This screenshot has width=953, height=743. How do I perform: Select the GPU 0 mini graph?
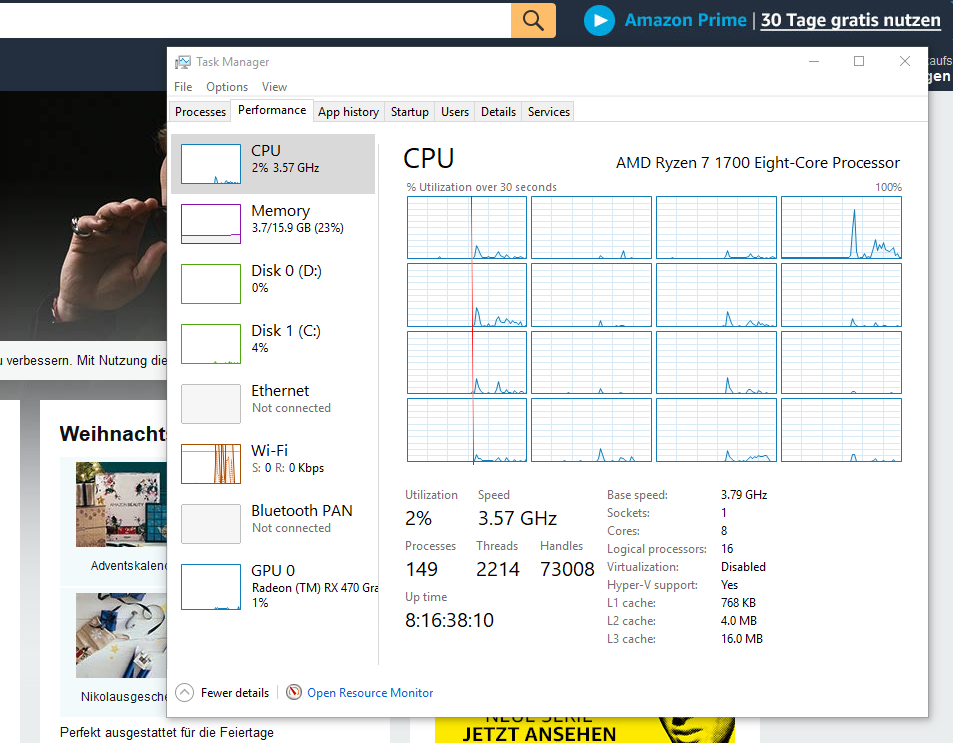[x=211, y=587]
